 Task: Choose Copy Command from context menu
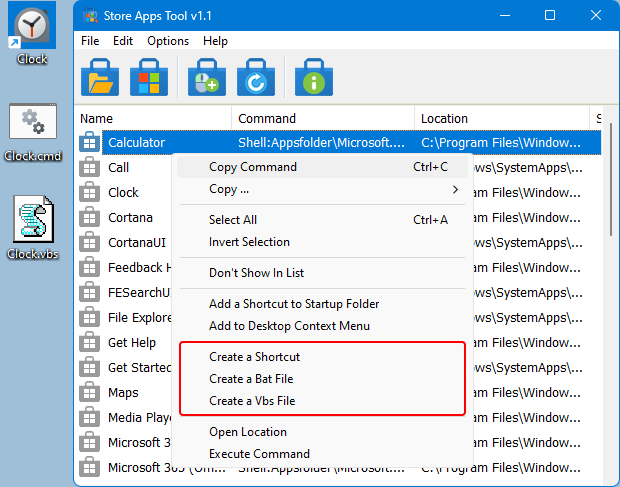tap(252, 167)
